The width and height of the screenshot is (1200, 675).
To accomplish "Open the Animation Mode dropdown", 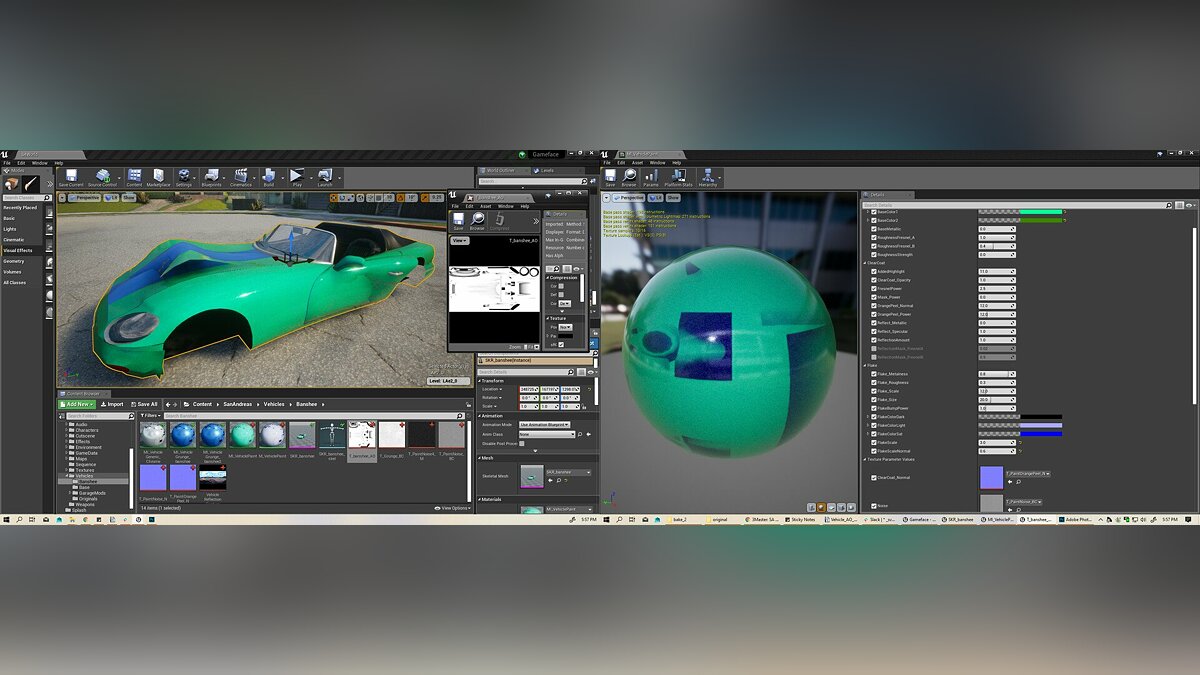I will point(547,425).
